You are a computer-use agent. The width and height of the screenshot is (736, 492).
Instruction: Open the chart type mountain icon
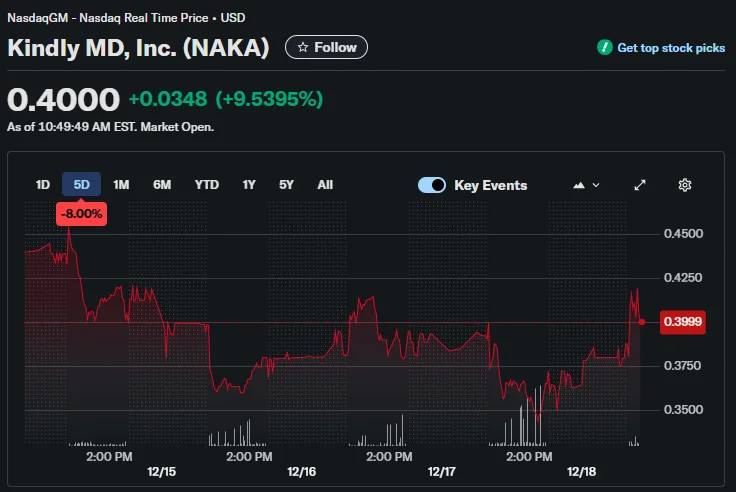coord(579,185)
